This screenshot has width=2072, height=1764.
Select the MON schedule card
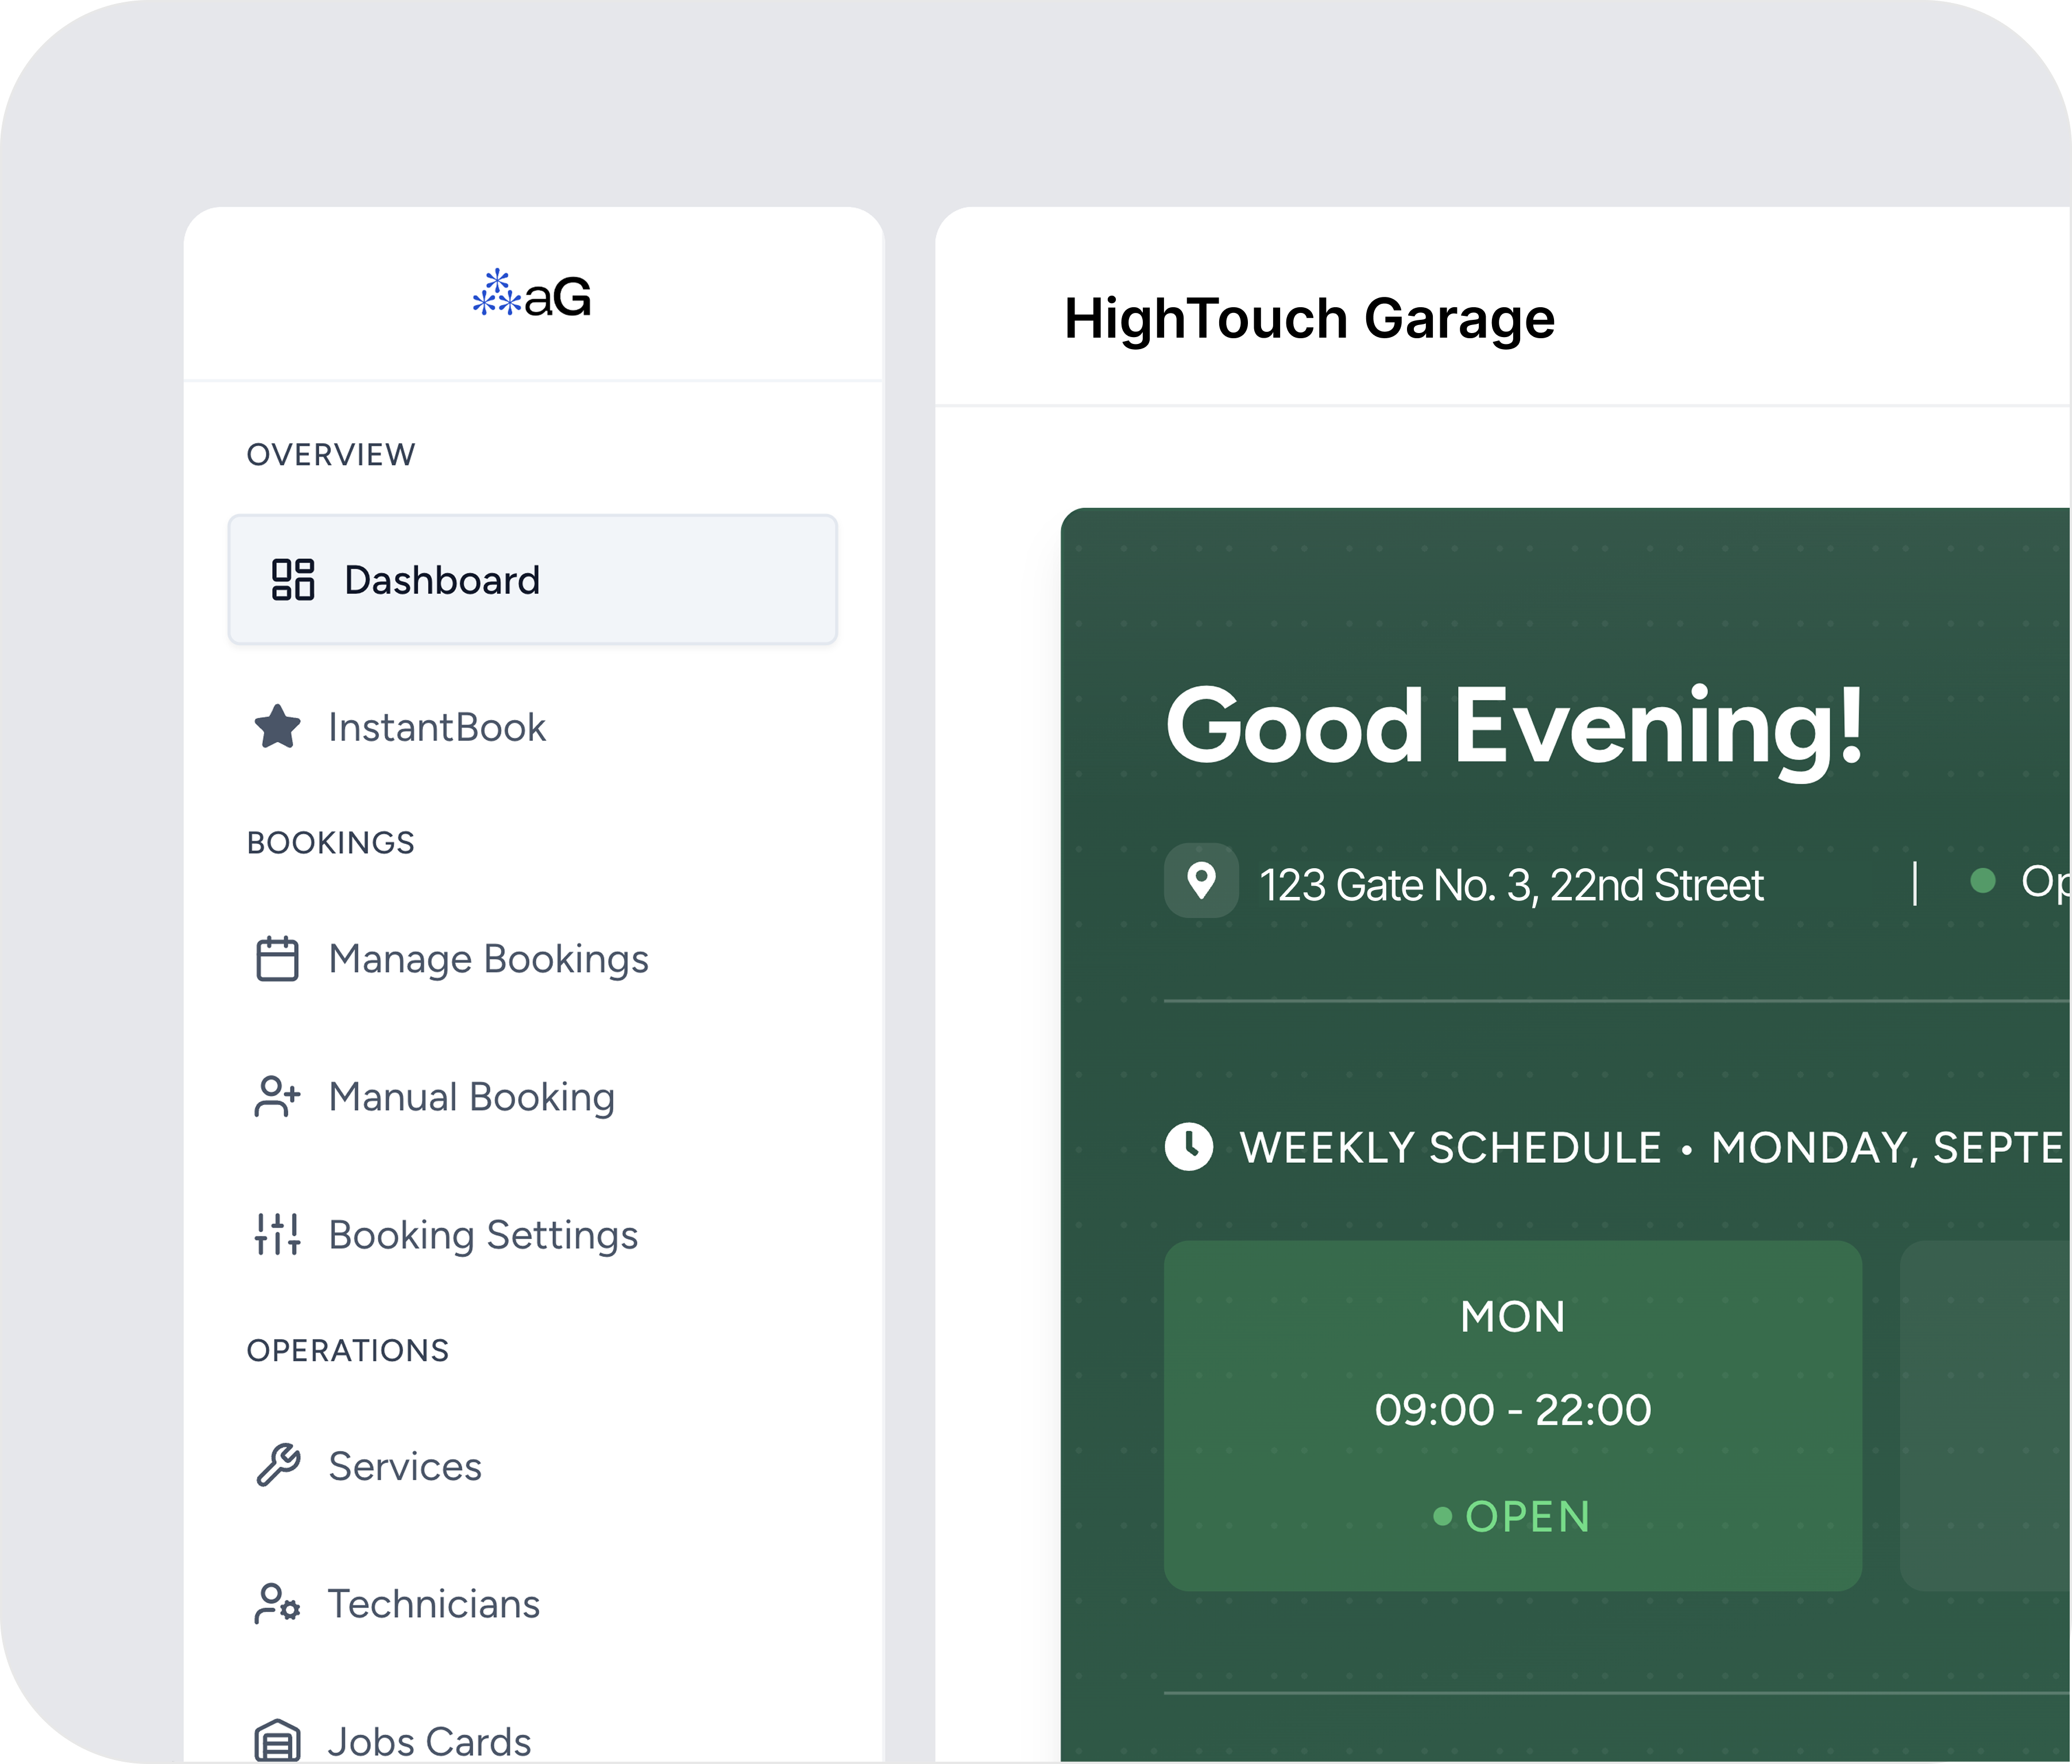coord(1513,1416)
